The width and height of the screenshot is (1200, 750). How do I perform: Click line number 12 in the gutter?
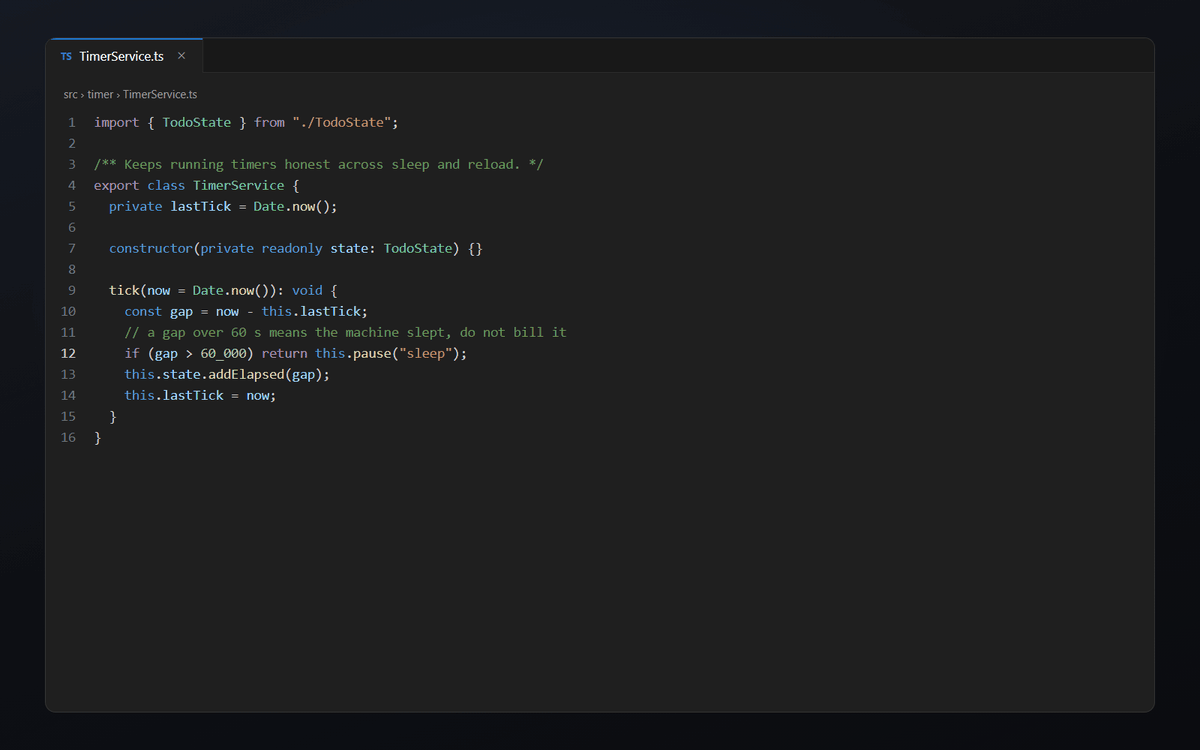point(68,353)
